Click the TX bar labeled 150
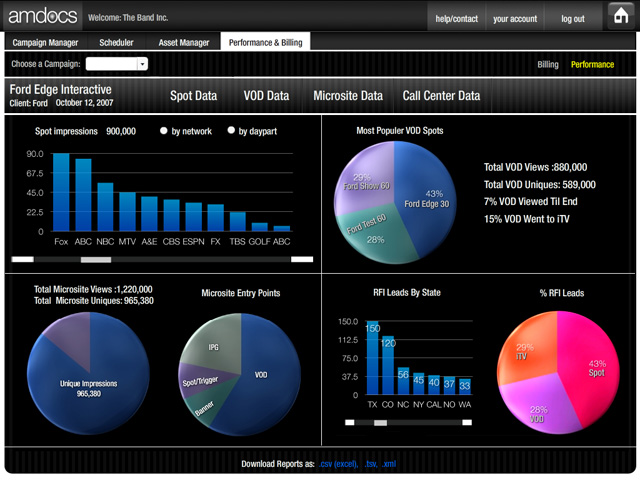 tap(372, 358)
